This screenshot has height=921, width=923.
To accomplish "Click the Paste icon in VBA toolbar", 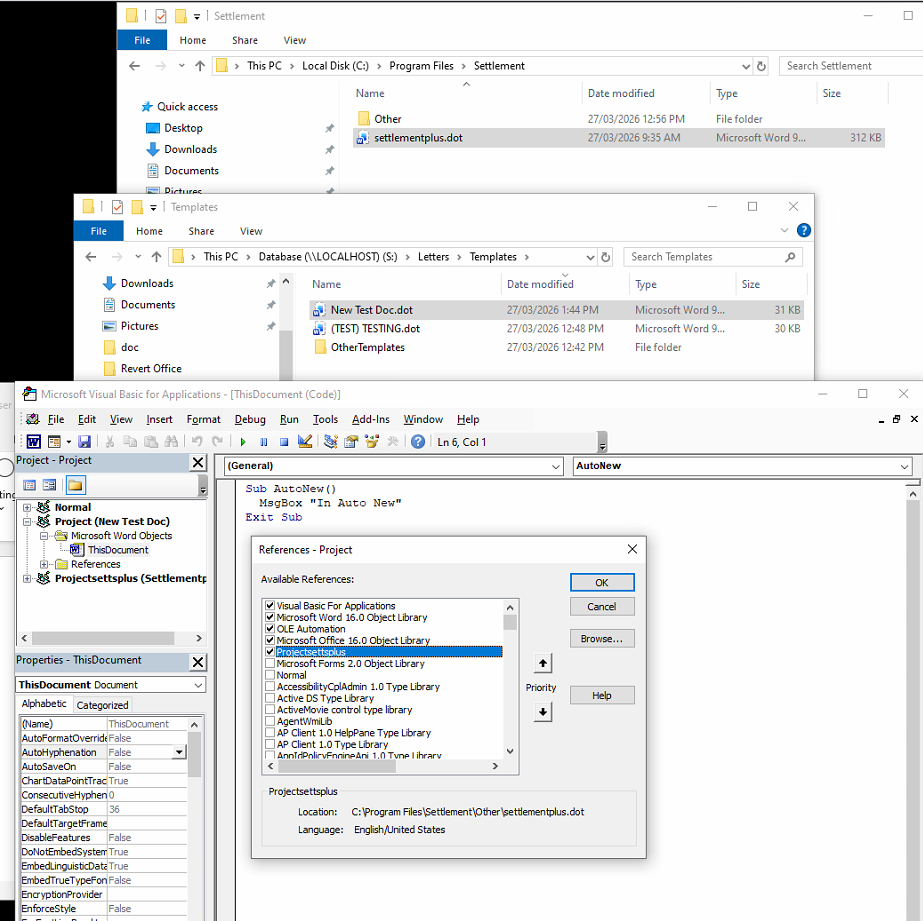I will pos(151,442).
